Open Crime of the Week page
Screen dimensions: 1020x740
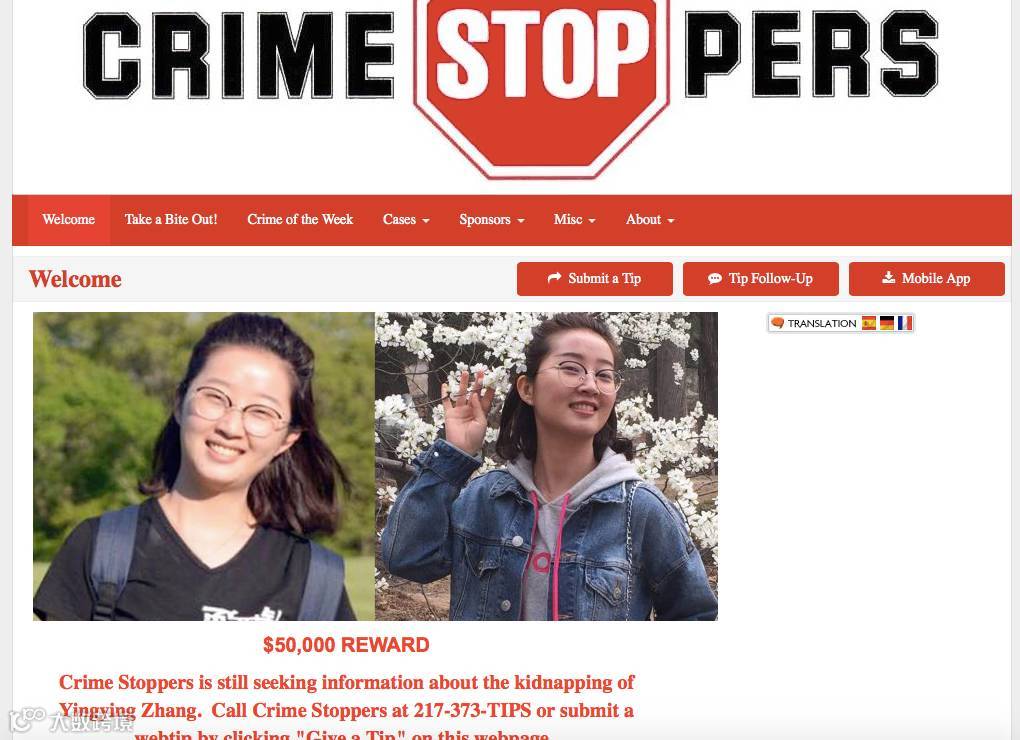point(300,220)
